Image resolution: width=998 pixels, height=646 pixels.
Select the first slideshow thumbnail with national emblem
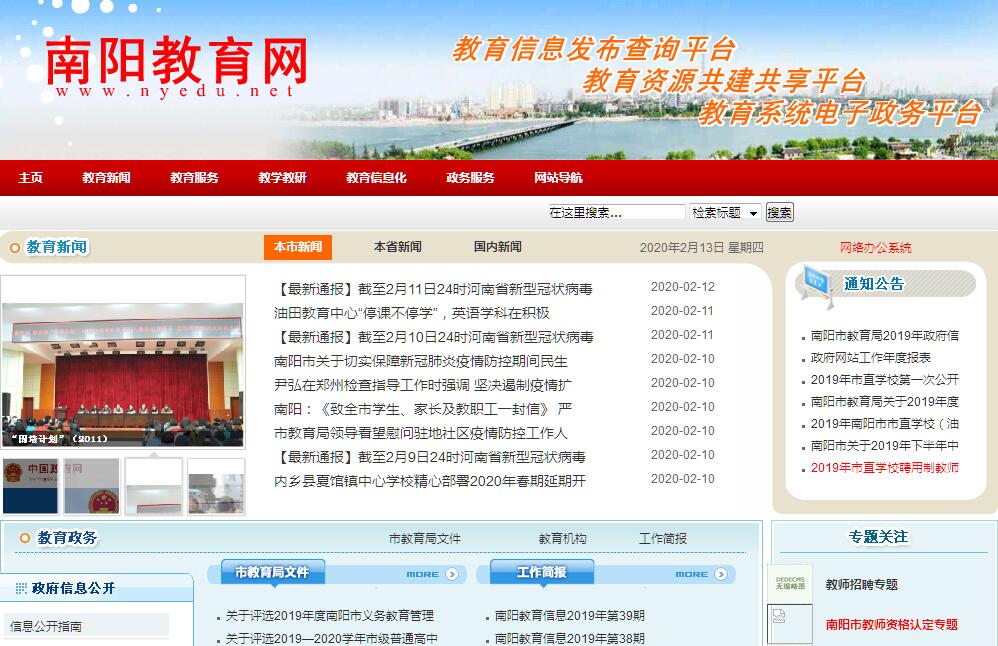[30, 486]
